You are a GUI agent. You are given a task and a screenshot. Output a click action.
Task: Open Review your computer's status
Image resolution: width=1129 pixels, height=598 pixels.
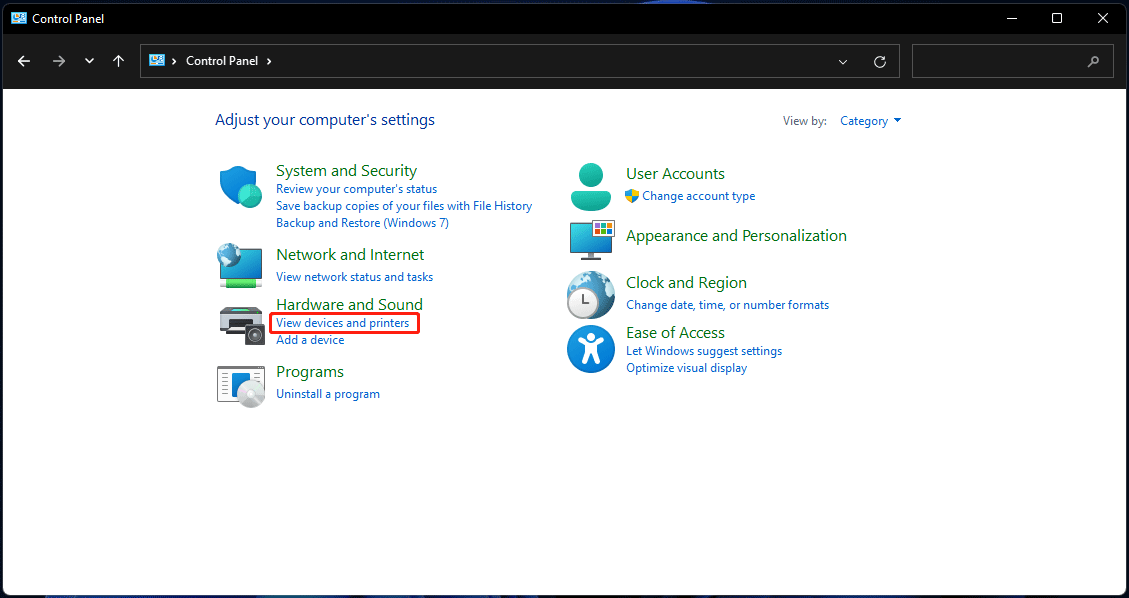click(356, 189)
